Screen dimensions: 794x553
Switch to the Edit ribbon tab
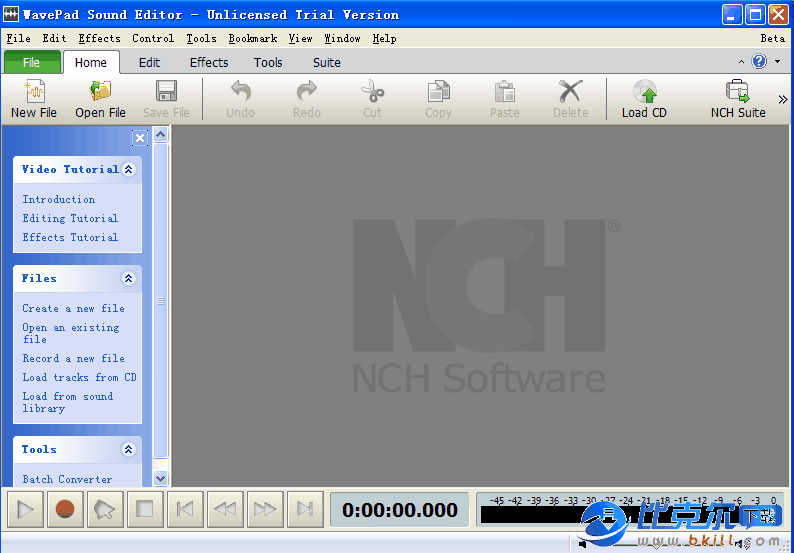pyautogui.click(x=149, y=62)
